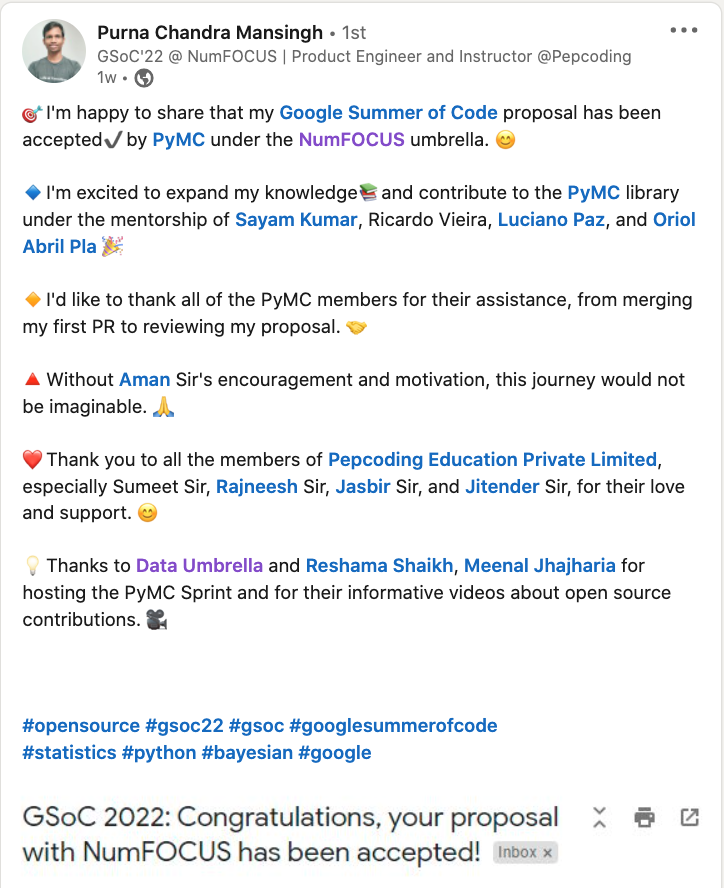Open the Google Summer of Code link
Viewport: 724px width, 888px height.
388,113
